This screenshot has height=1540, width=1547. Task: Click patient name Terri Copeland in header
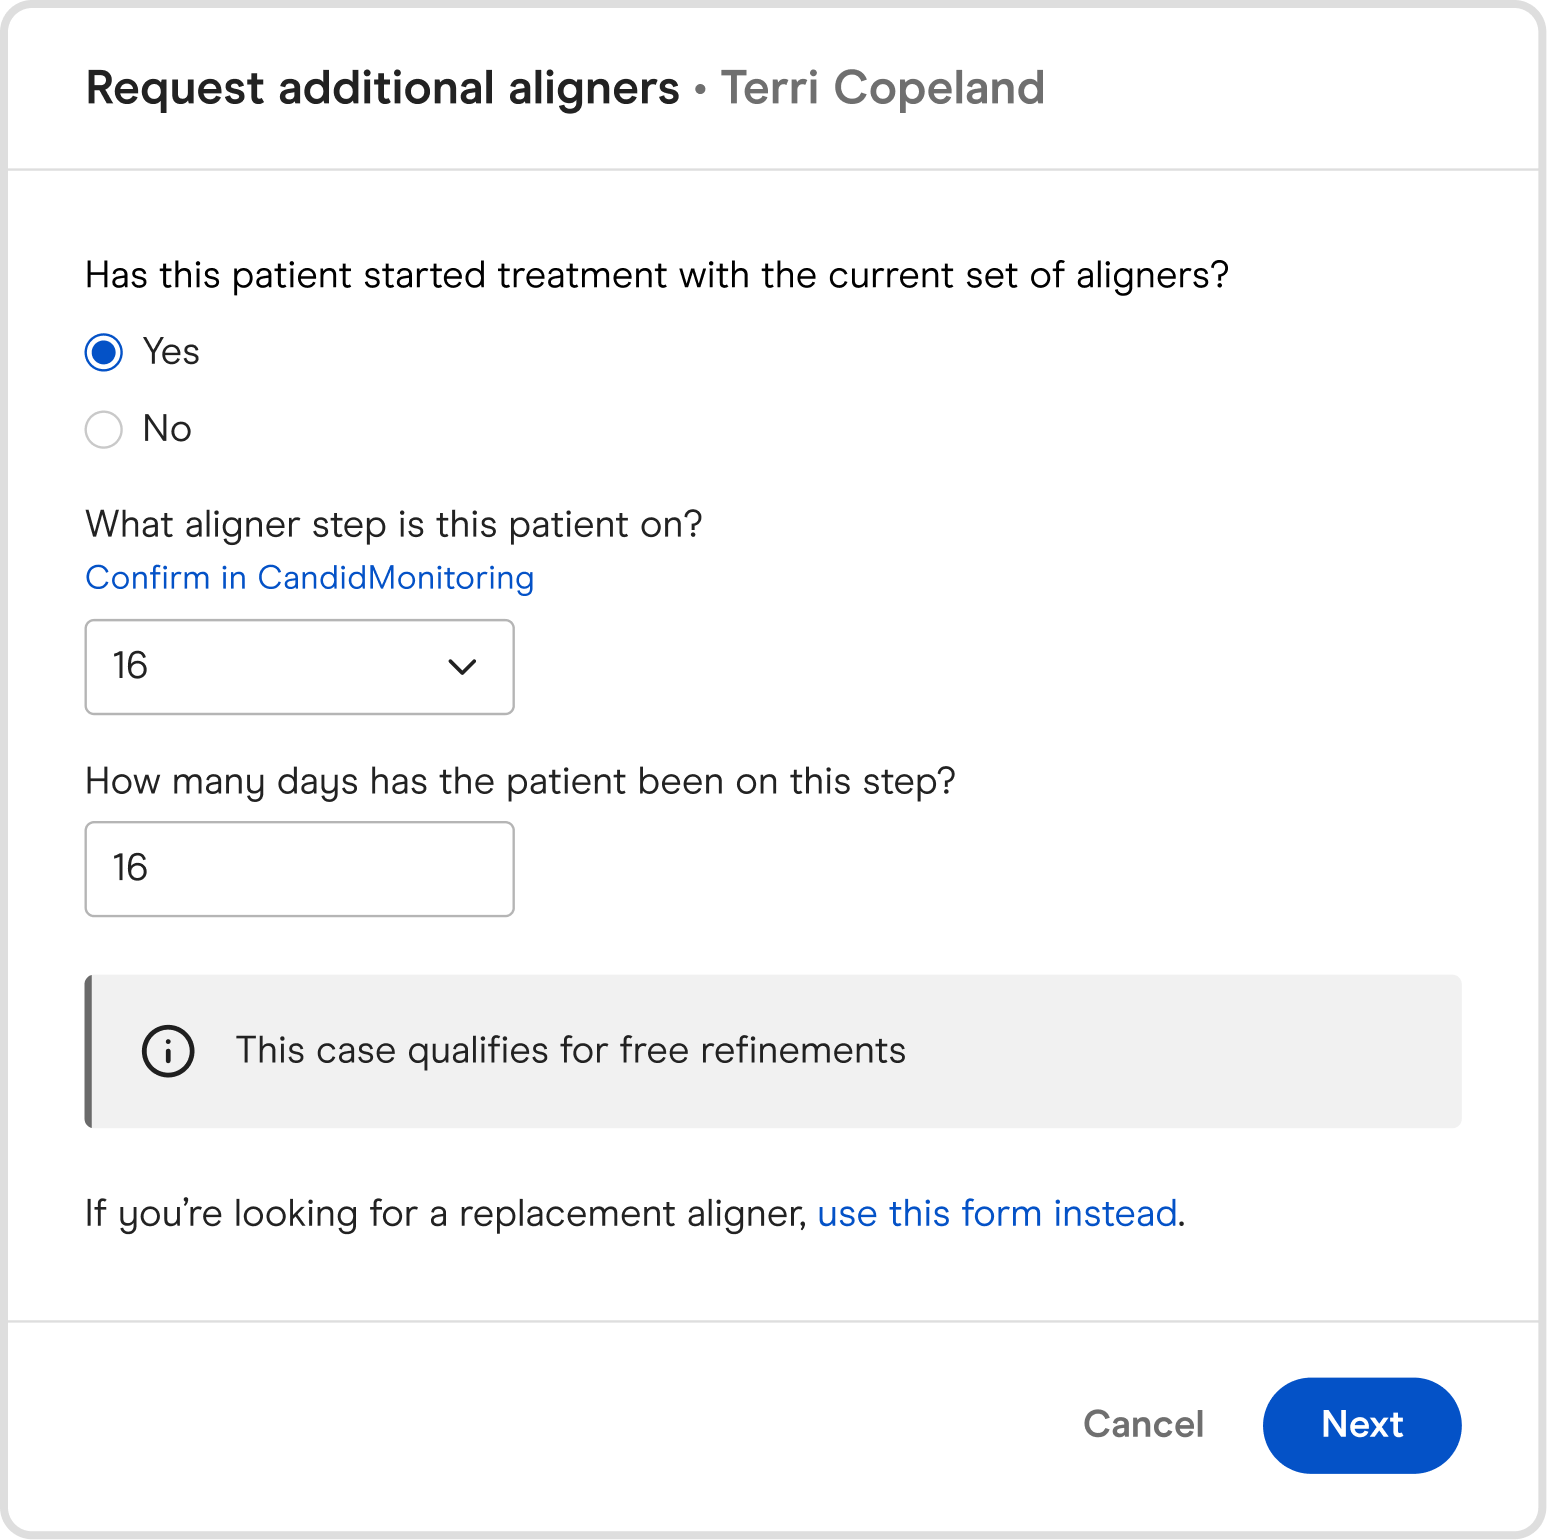(x=882, y=88)
